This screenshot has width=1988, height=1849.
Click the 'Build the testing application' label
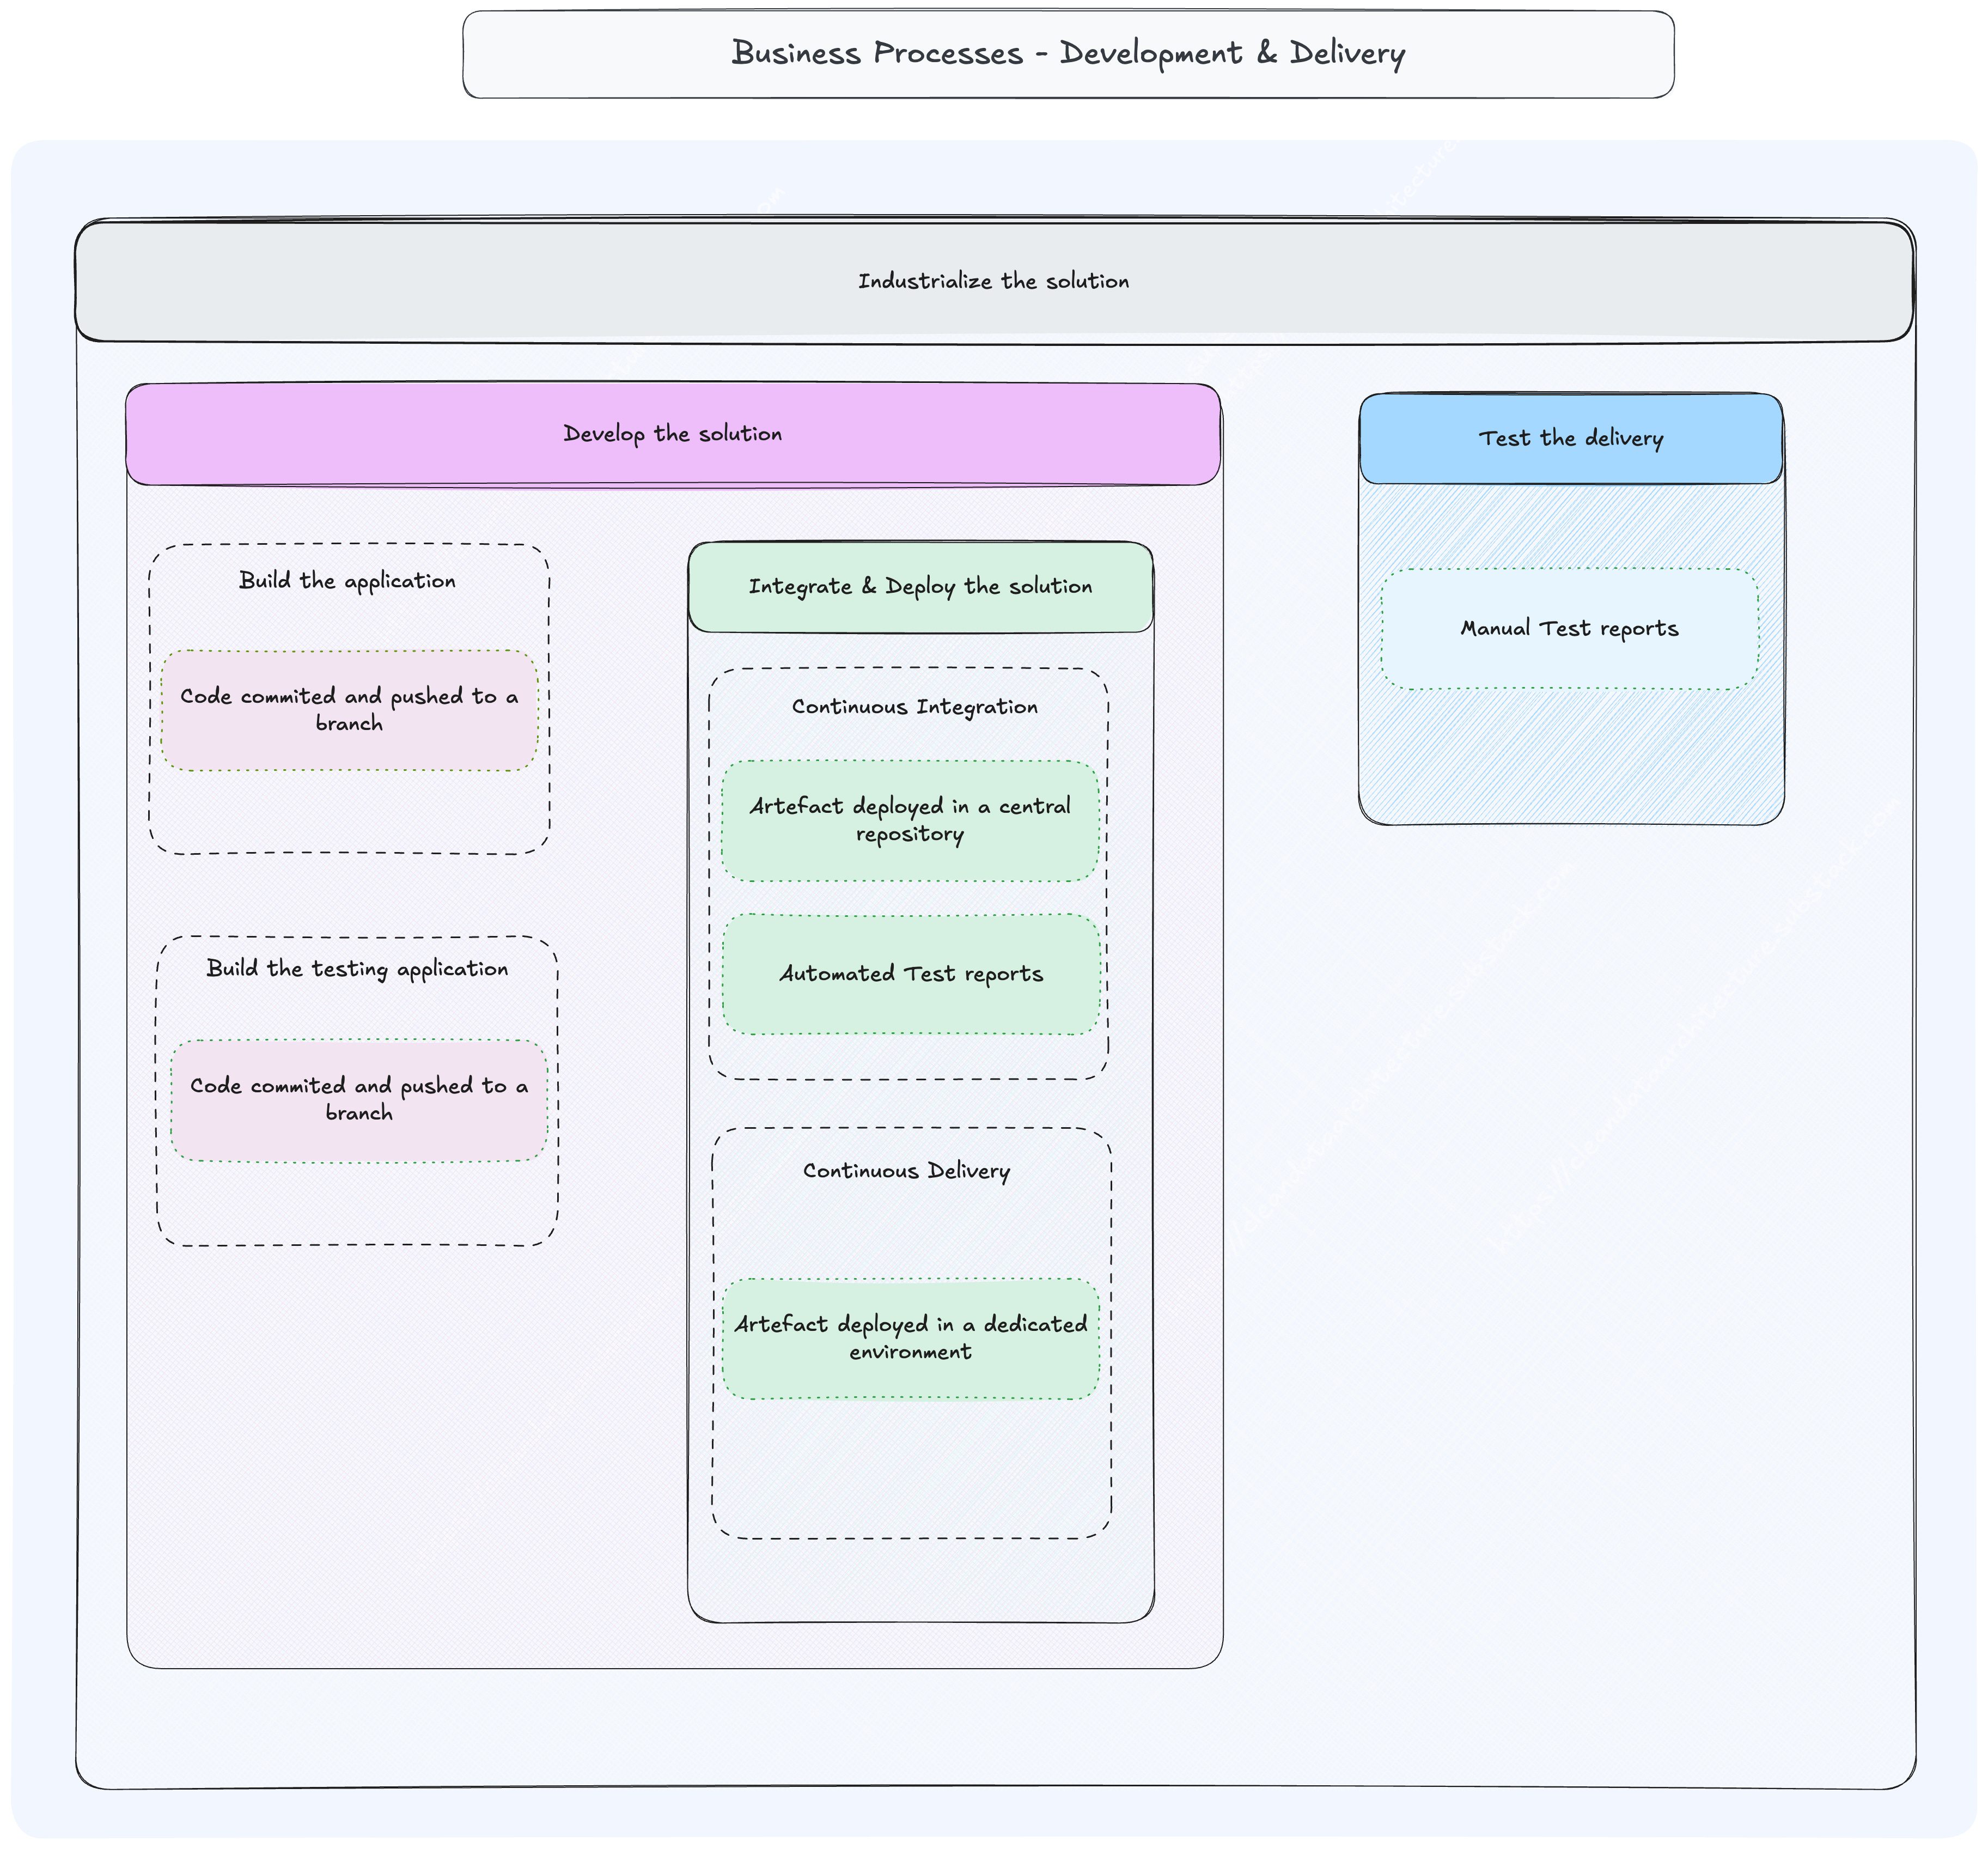(x=357, y=969)
